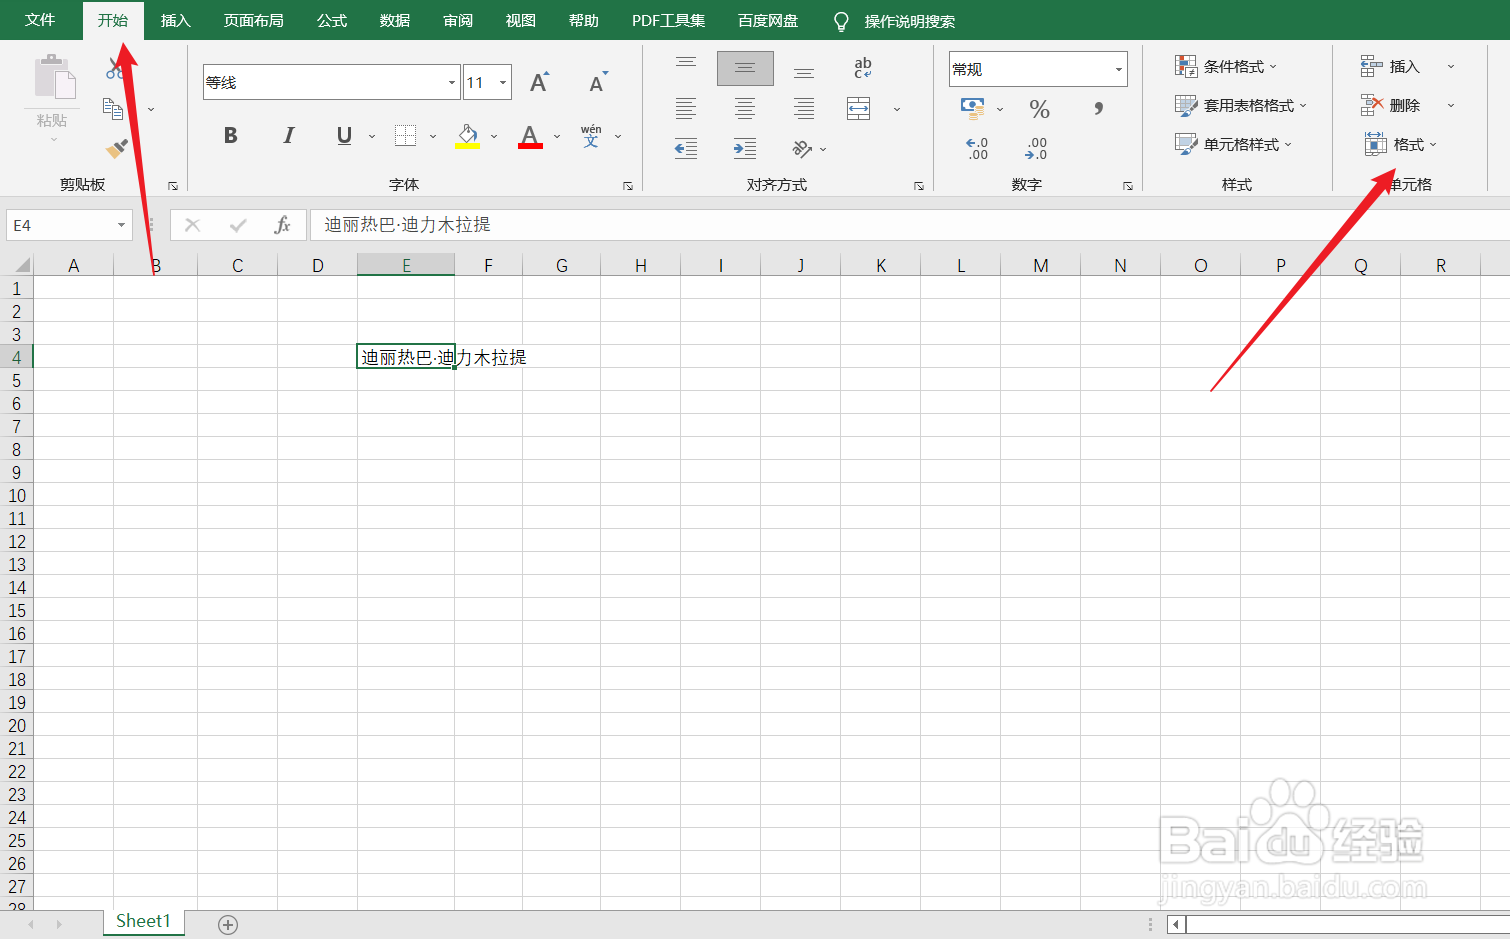Switch to the 插入 ribbon tab

175,20
